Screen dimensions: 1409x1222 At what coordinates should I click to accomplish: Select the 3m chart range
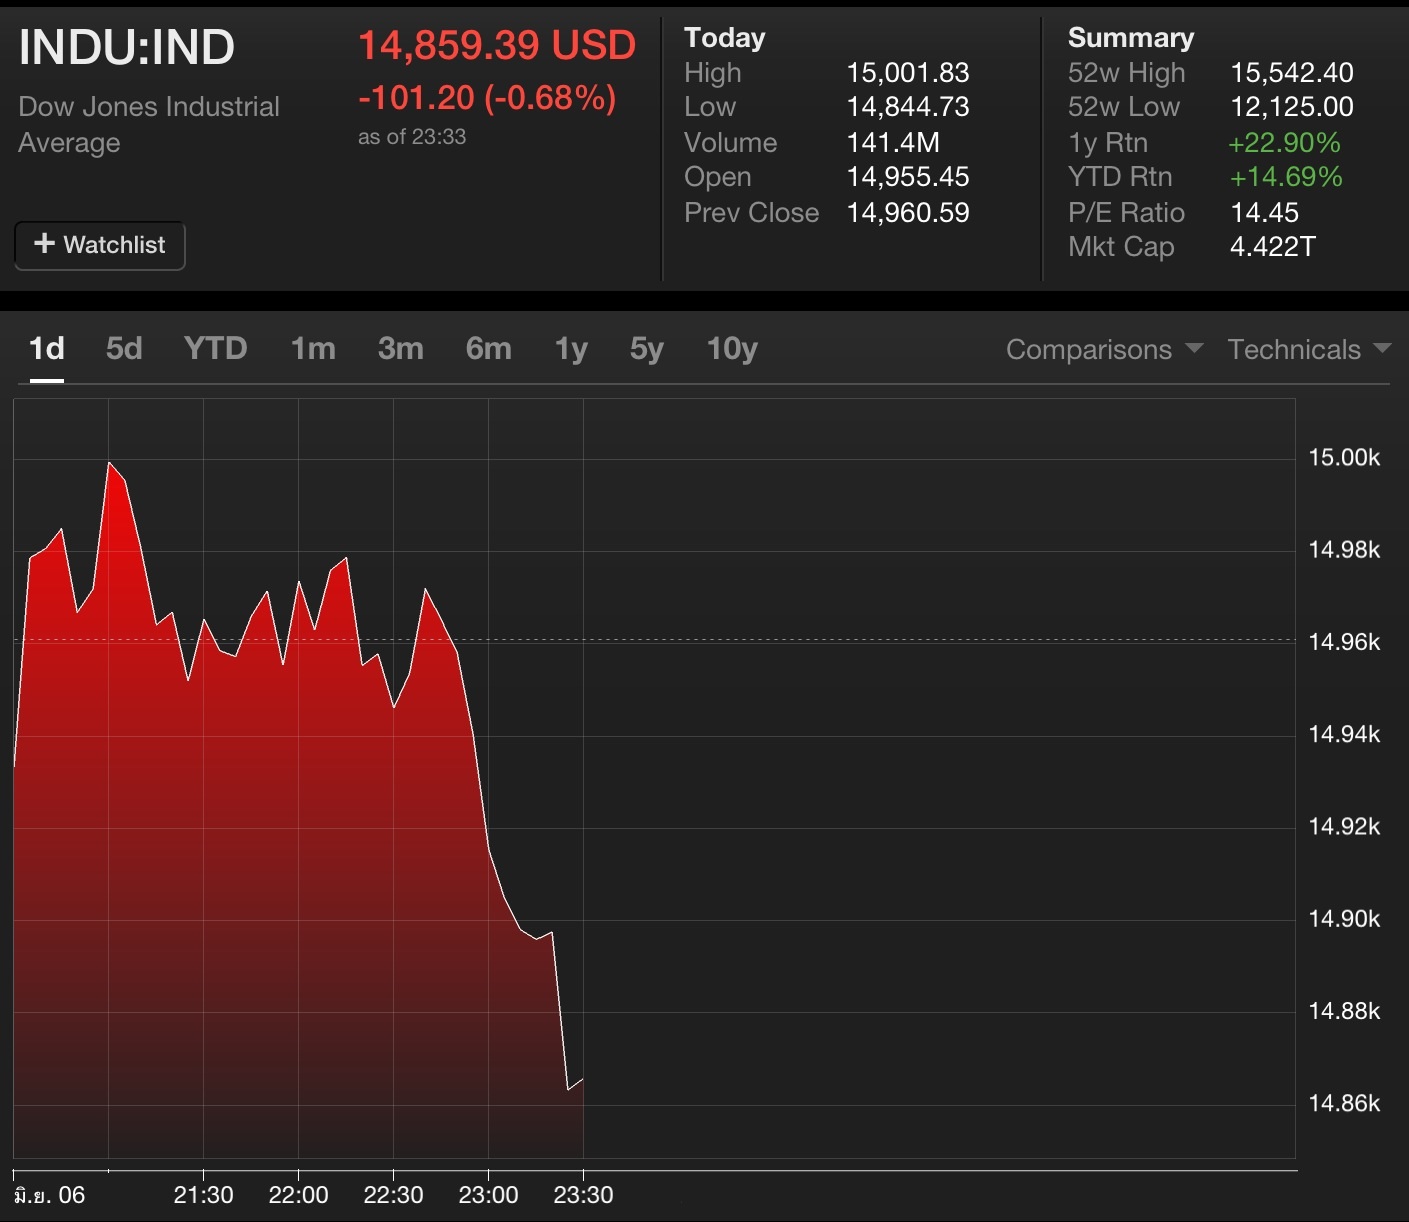click(x=401, y=348)
